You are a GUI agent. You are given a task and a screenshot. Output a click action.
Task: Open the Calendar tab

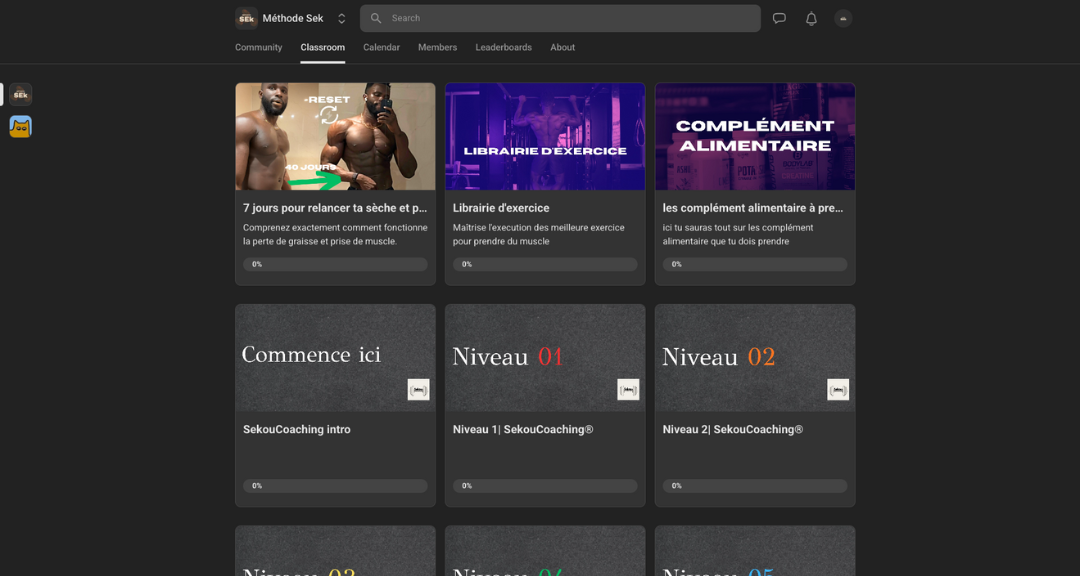click(381, 47)
